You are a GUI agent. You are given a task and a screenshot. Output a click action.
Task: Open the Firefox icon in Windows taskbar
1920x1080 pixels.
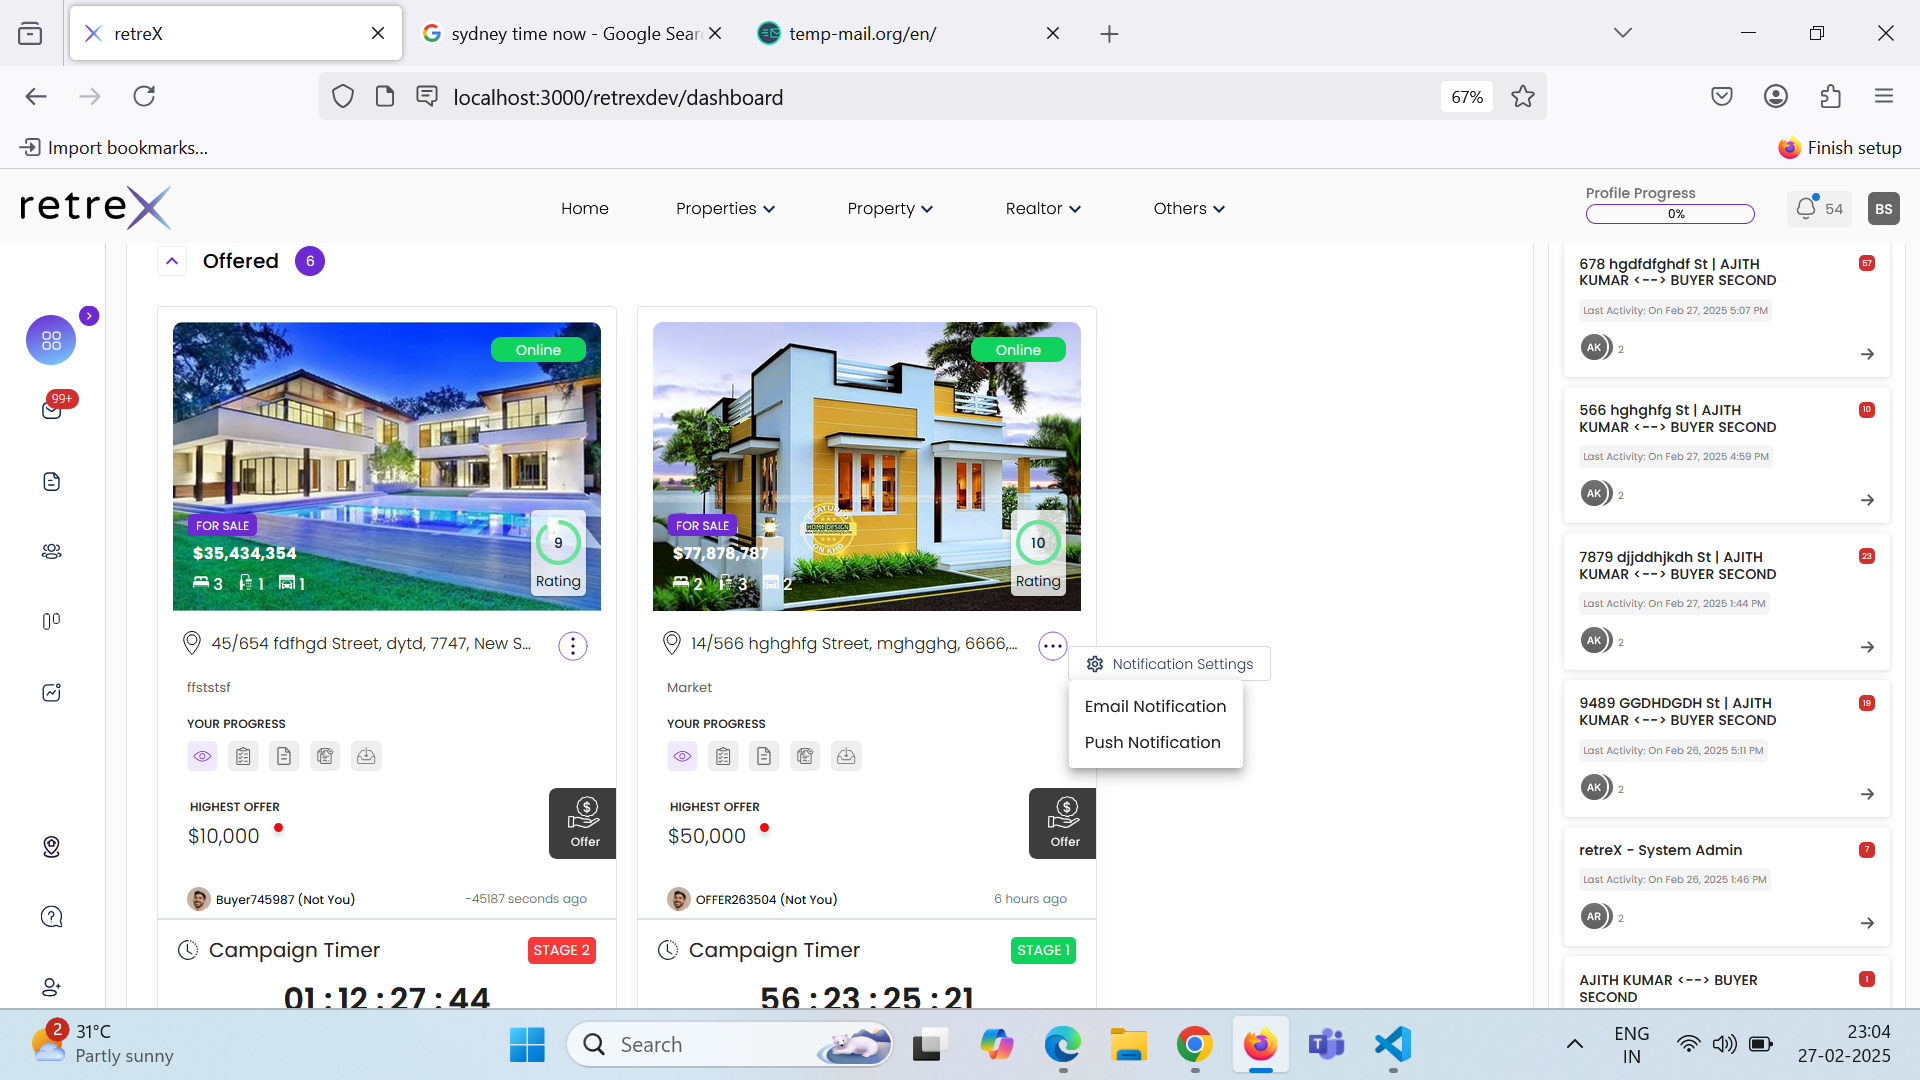click(1260, 1045)
